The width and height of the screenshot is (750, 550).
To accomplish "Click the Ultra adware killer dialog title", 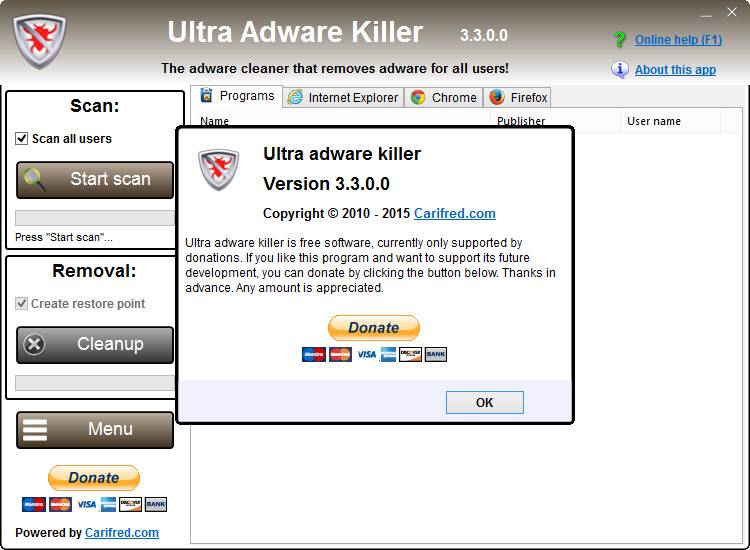I will point(342,154).
